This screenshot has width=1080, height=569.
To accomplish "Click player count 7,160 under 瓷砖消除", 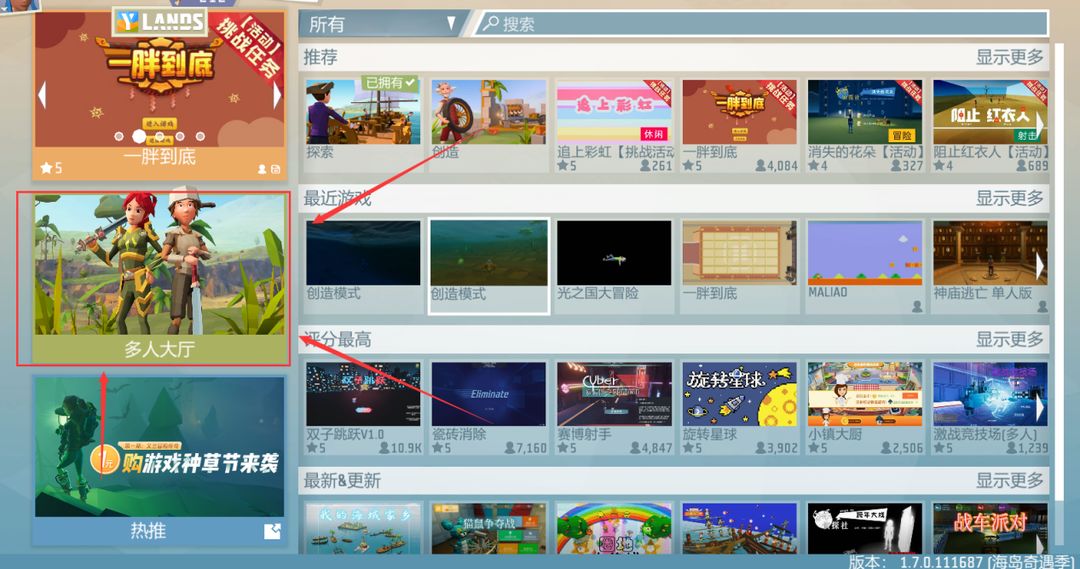I will [x=526, y=448].
